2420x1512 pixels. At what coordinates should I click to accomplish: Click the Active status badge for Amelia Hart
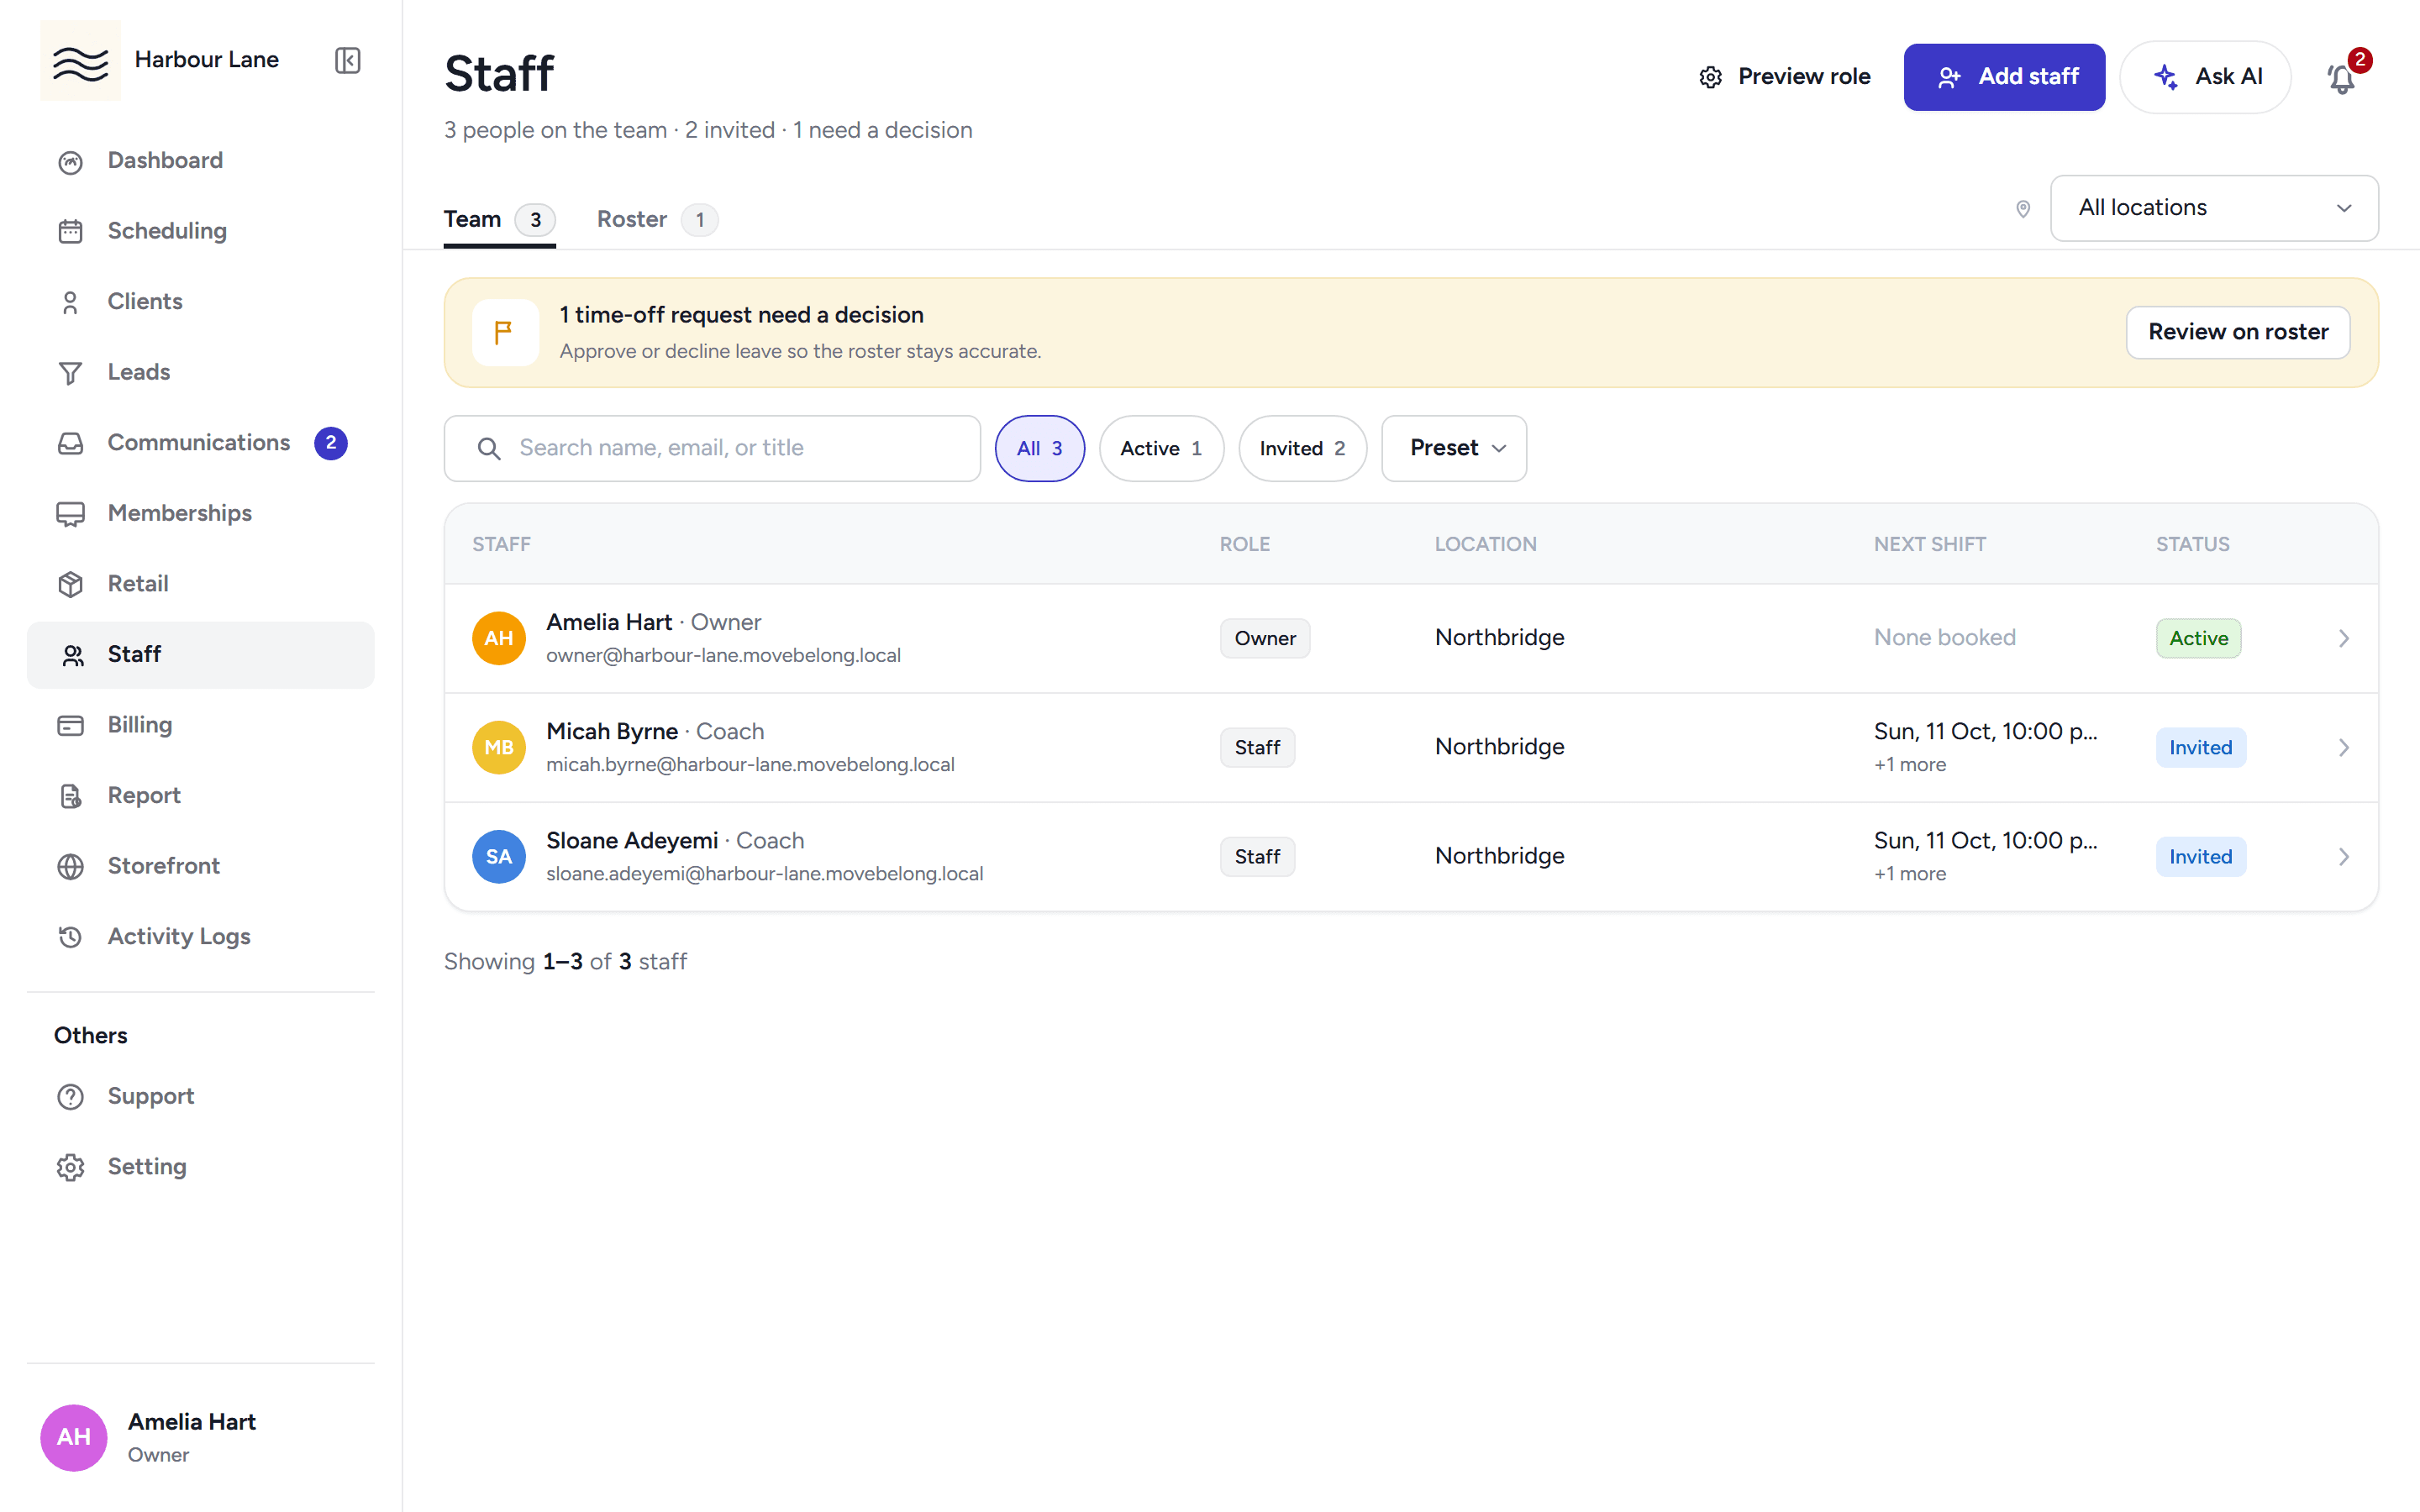(x=2198, y=638)
